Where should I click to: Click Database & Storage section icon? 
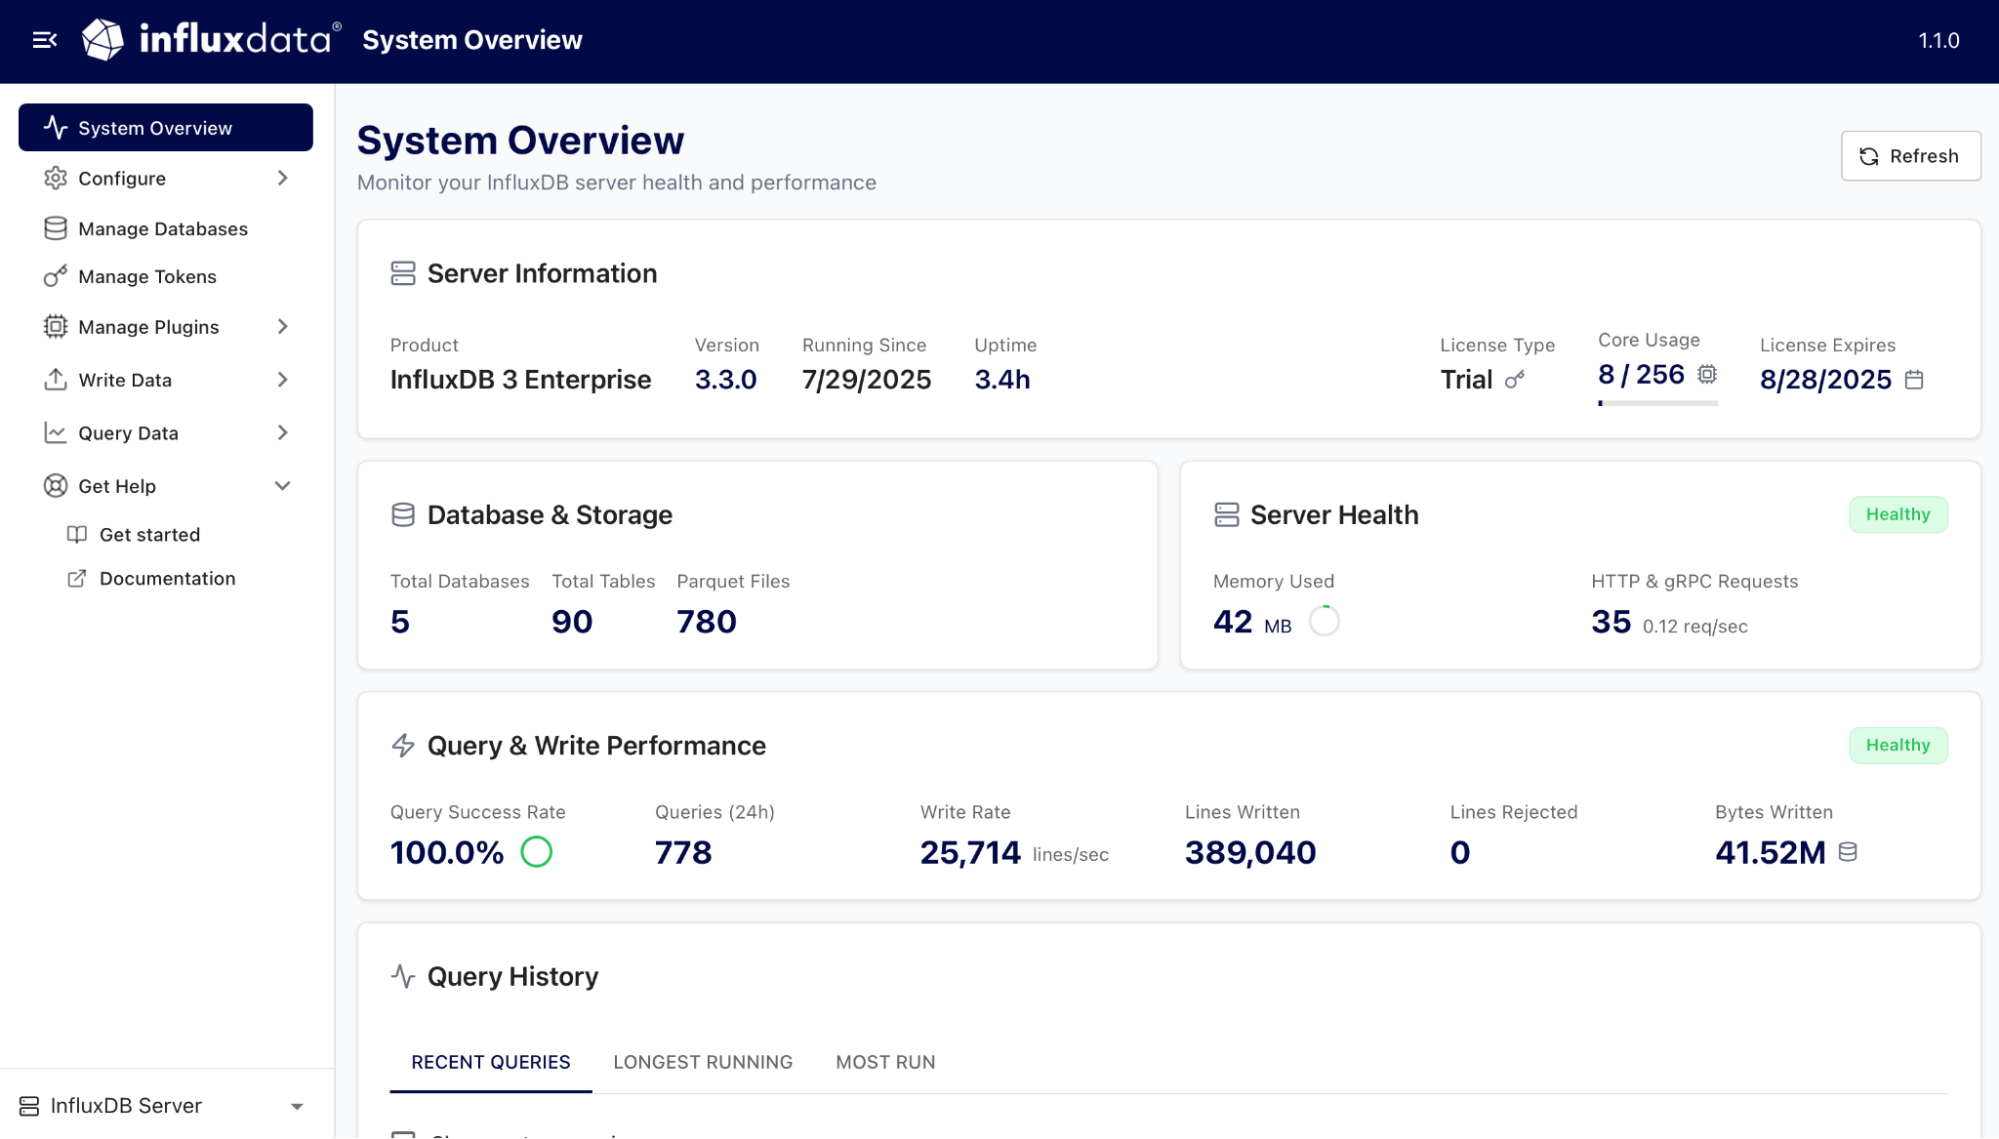tap(403, 515)
